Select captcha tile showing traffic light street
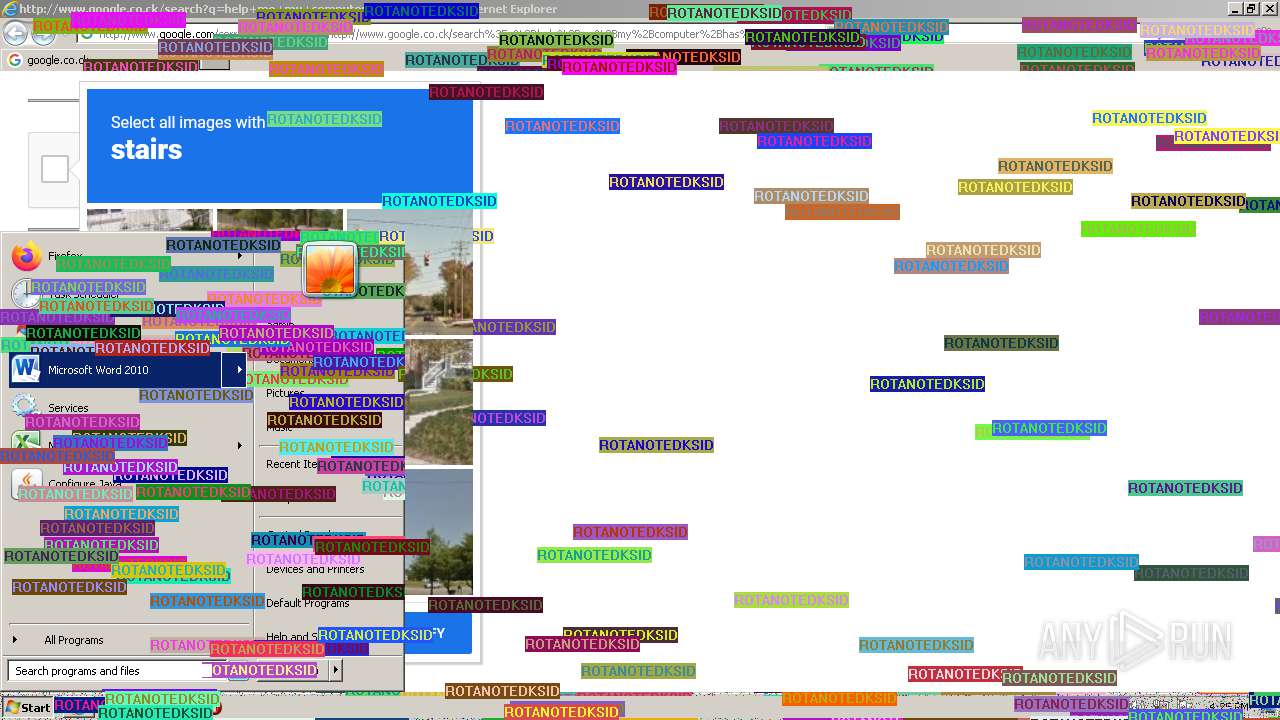The image size is (1280, 720). (x=410, y=271)
